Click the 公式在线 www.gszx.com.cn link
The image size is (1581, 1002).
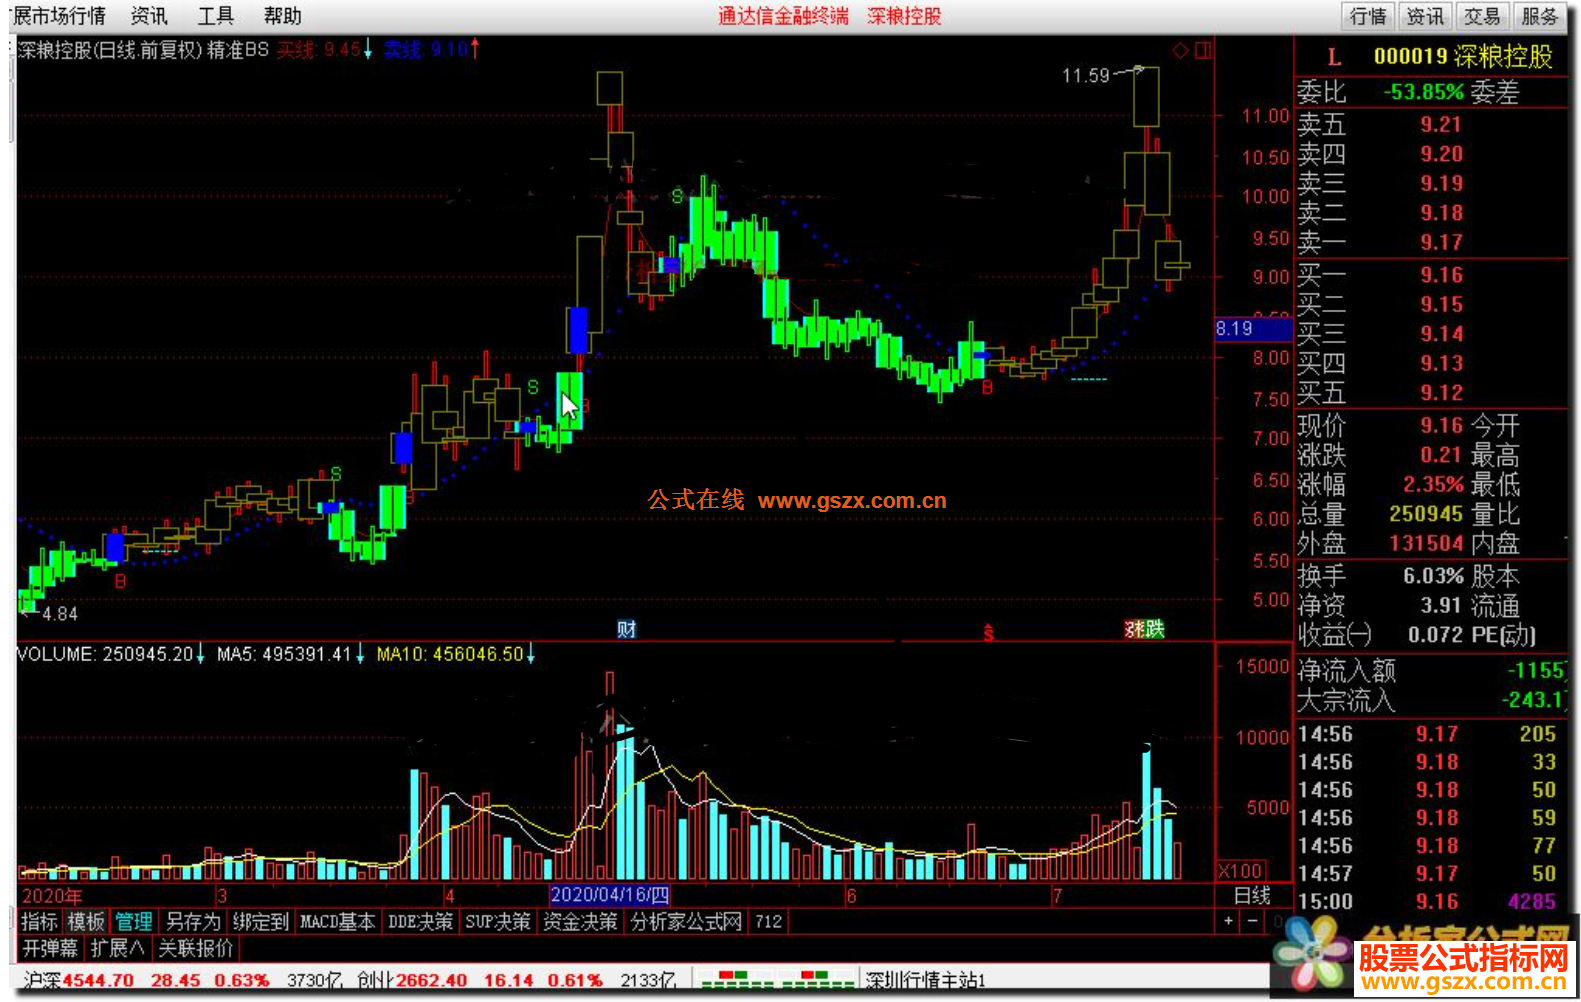(797, 500)
